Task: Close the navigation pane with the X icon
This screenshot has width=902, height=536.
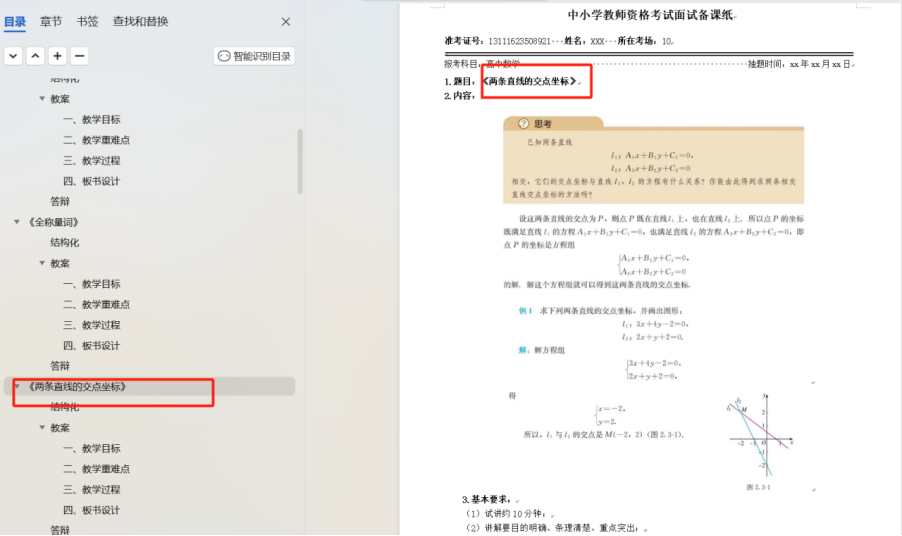Action: click(286, 21)
